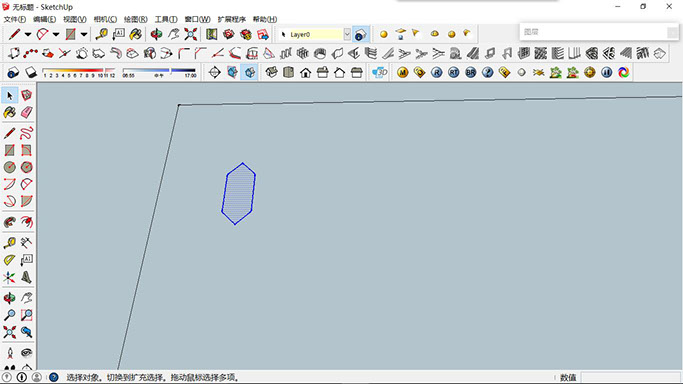
Task: Open the Layer0 layer dropdown
Action: 347,34
